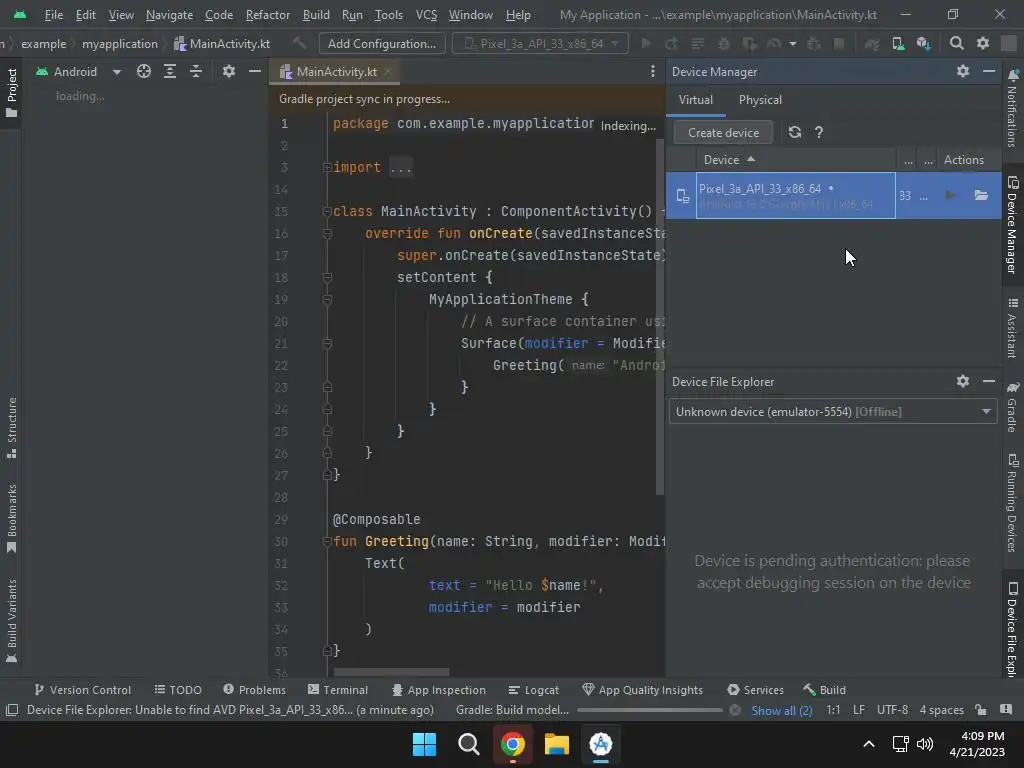Open the Refactor menu
The image size is (1024, 768).
(268, 14)
